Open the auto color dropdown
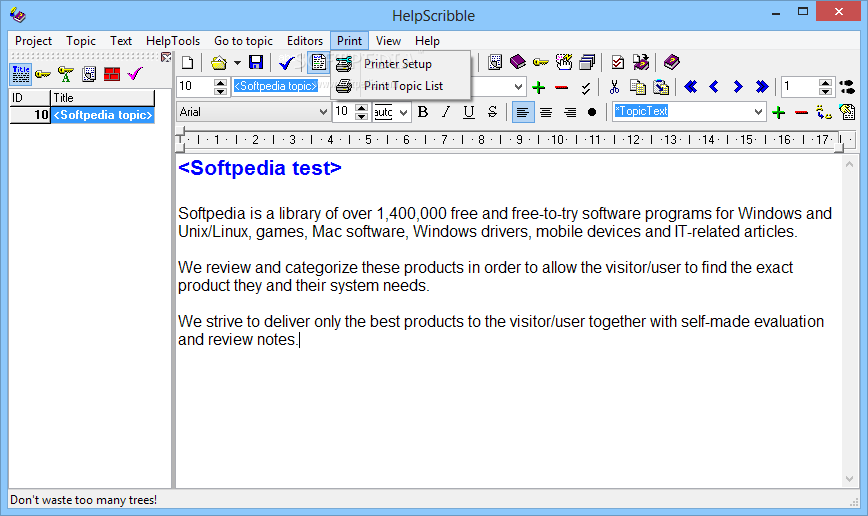Viewport: 868px width, 516px height. [403, 113]
